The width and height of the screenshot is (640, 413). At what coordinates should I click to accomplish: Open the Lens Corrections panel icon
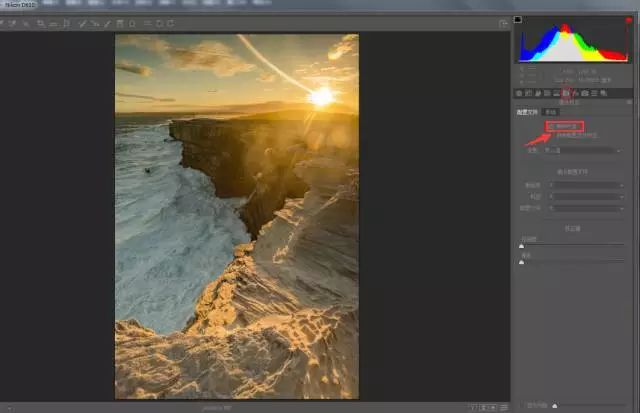pos(566,93)
